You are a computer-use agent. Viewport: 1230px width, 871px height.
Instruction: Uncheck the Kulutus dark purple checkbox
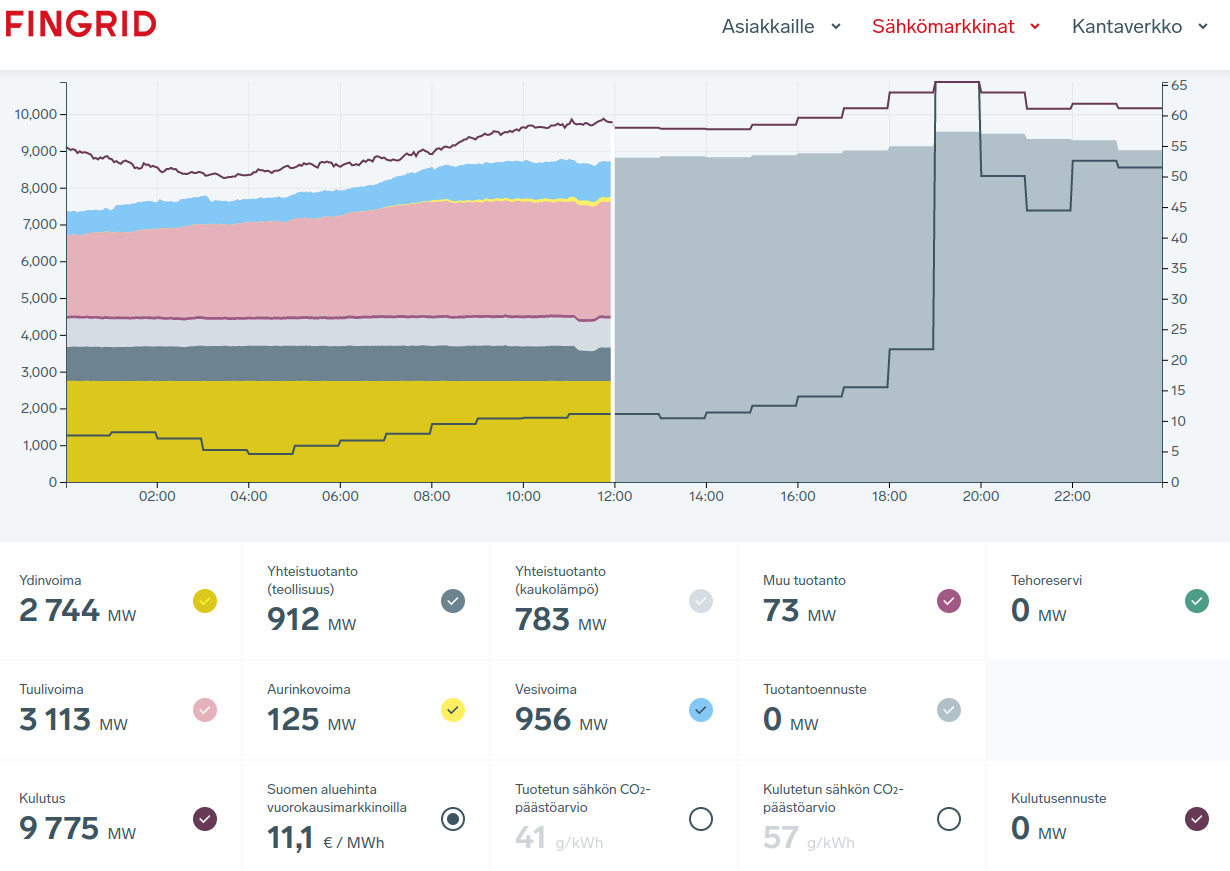(x=205, y=819)
